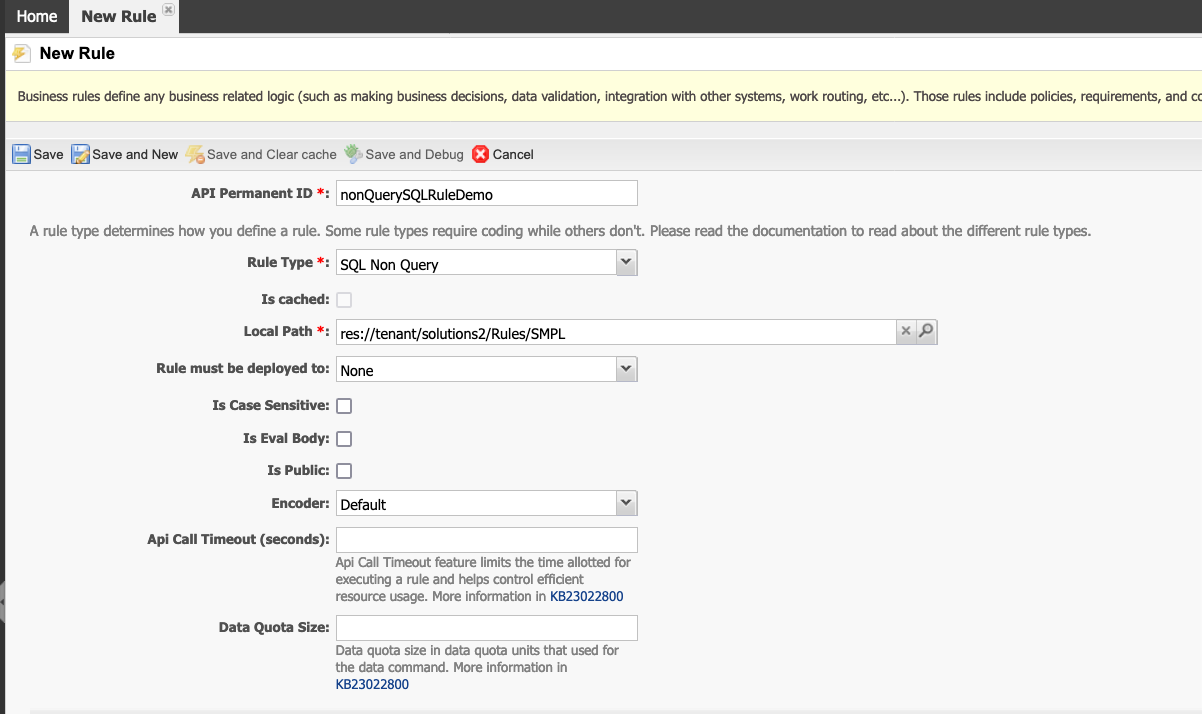
Task: Click the Api Call Timeout input field
Action: pos(487,540)
